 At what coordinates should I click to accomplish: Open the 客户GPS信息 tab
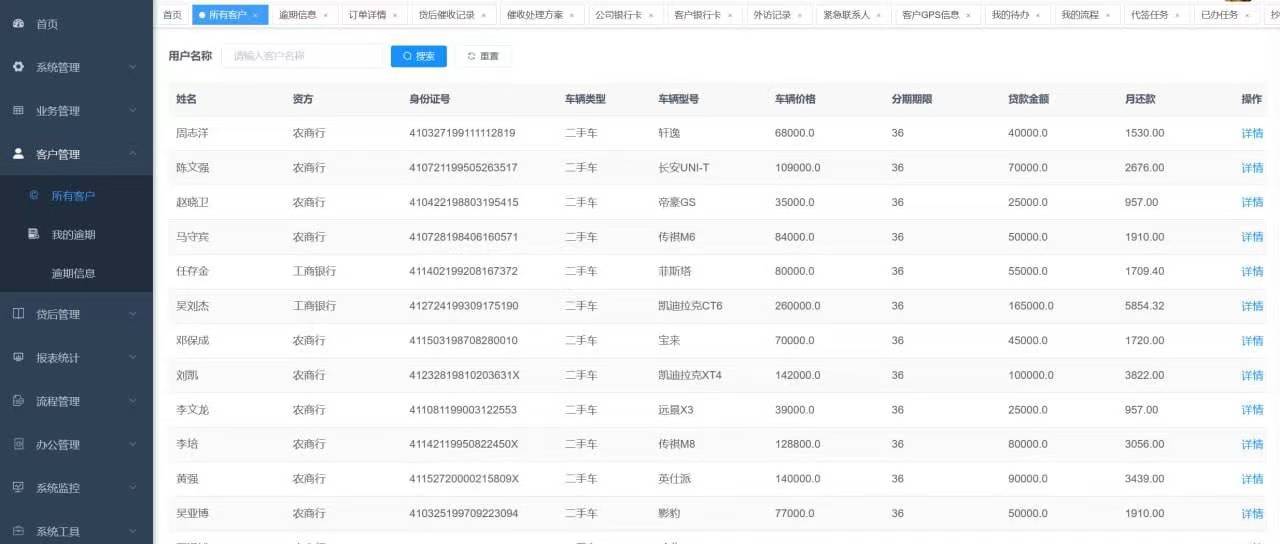coord(930,15)
